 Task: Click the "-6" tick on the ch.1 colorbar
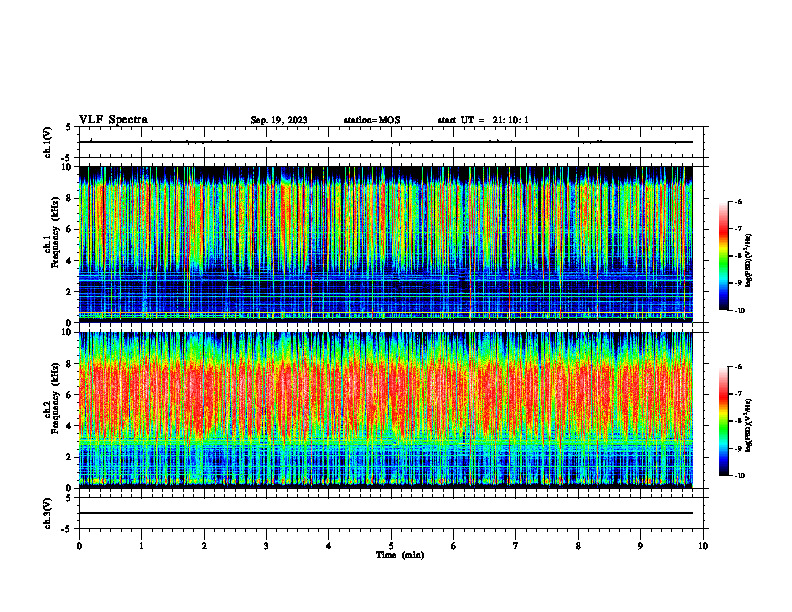click(738, 202)
